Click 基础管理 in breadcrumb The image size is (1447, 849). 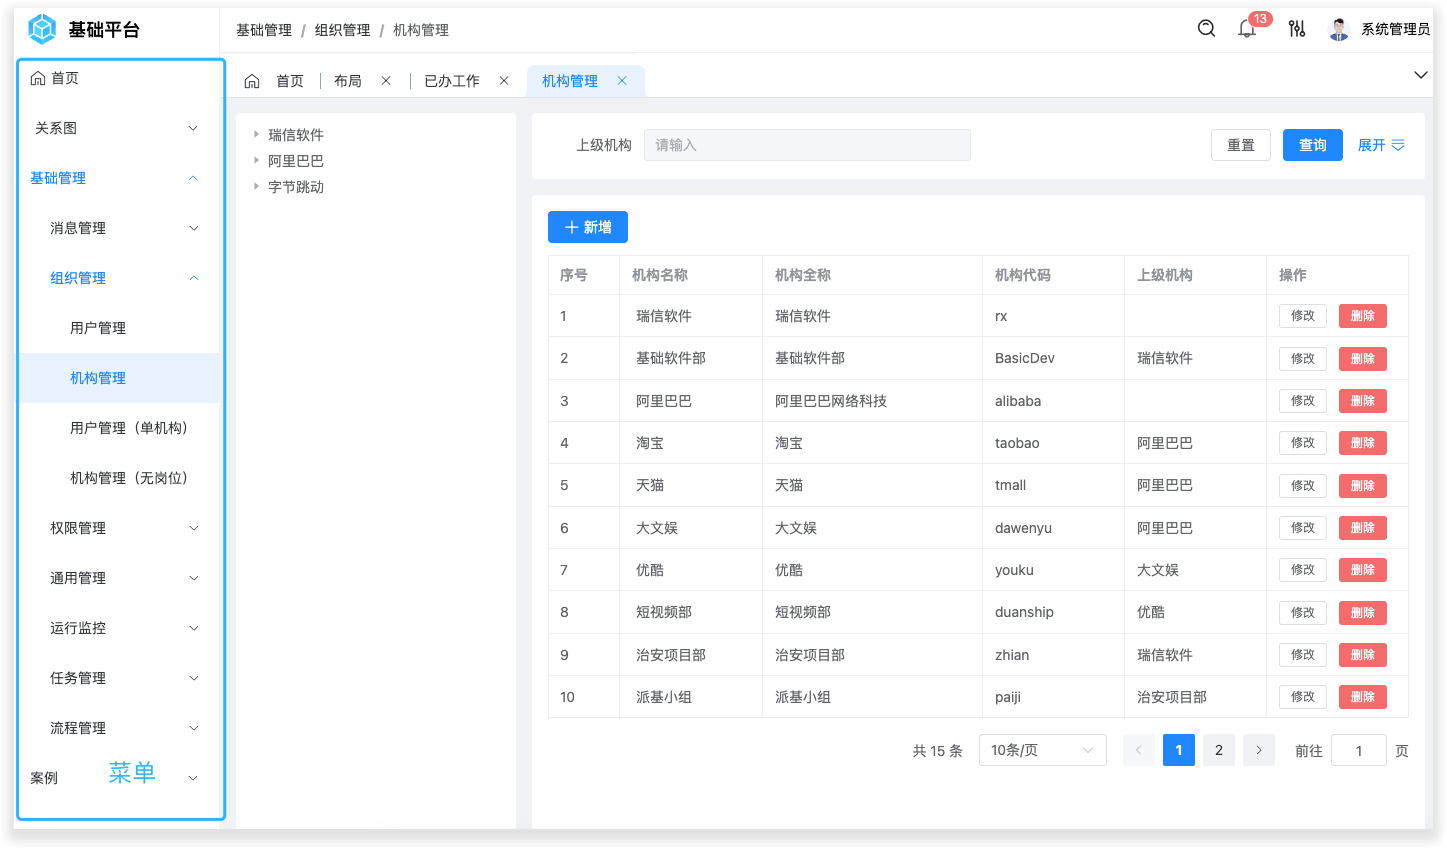click(x=264, y=30)
